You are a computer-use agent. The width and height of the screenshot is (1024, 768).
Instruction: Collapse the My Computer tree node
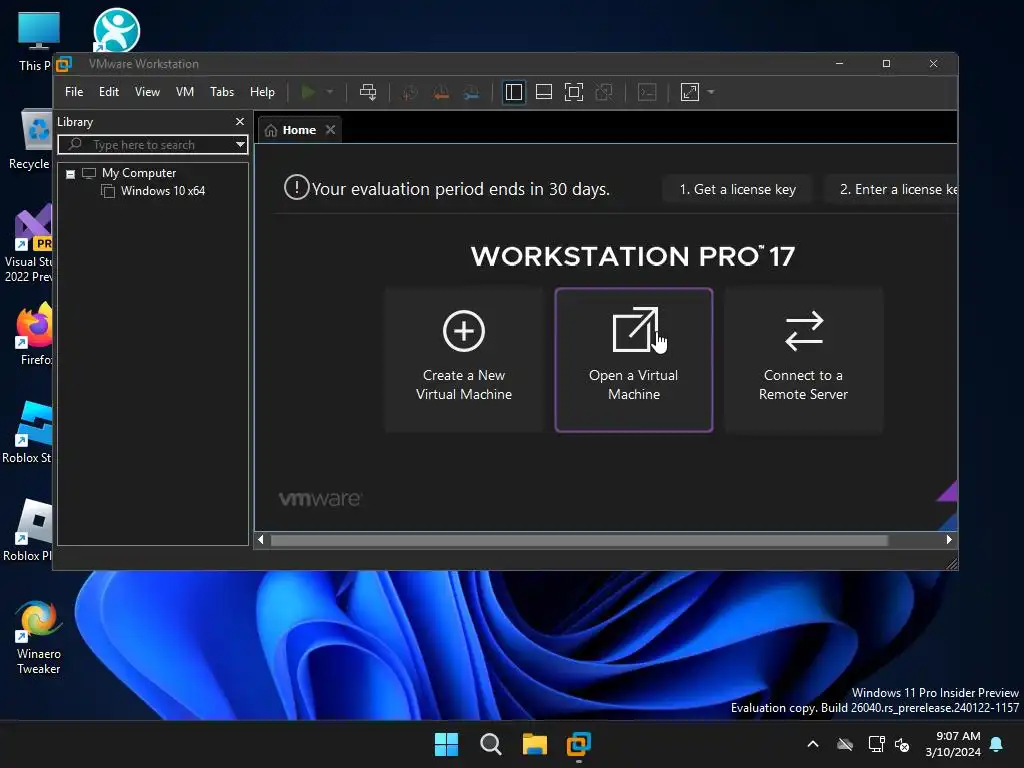pyautogui.click(x=71, y=174)
